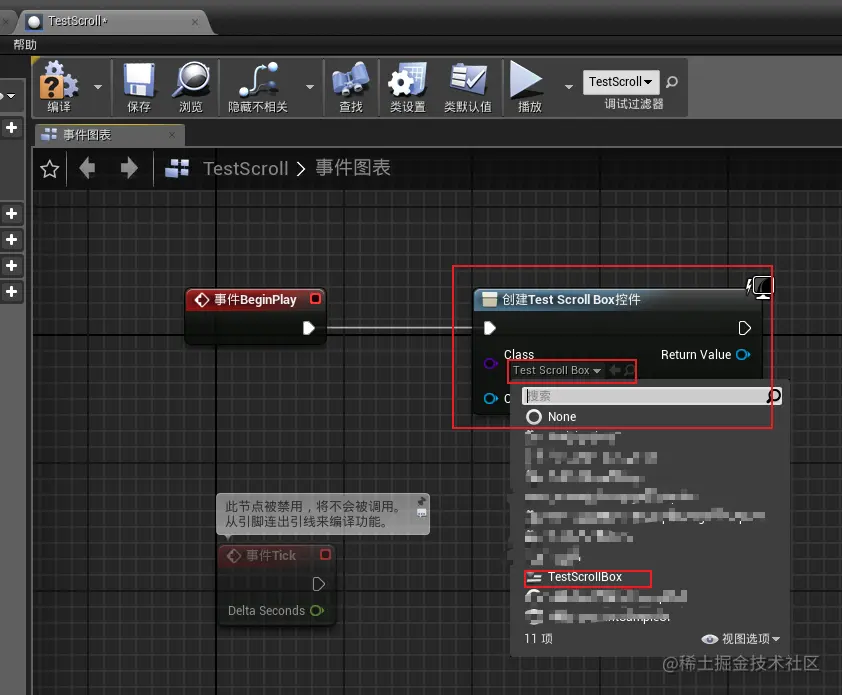Click the purple Class input pin
The image size is (842, 695).
[x=490, y=364]
